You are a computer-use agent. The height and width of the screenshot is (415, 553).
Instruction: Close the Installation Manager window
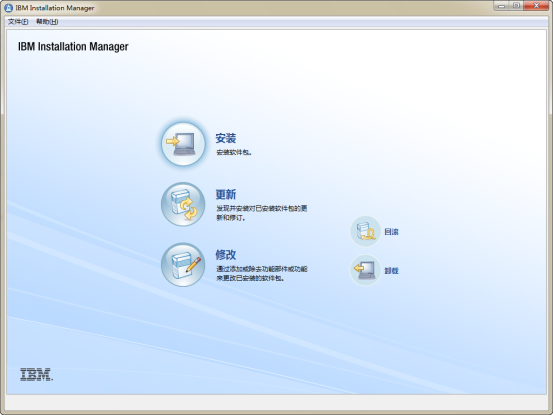click(536, 6)
